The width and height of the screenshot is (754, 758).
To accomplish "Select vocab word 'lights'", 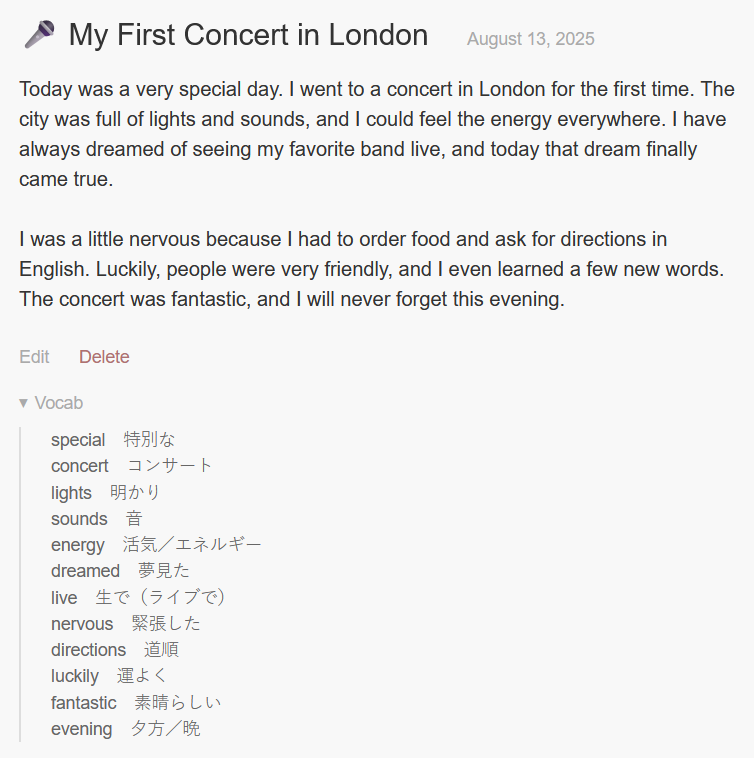I will [71, 493].
